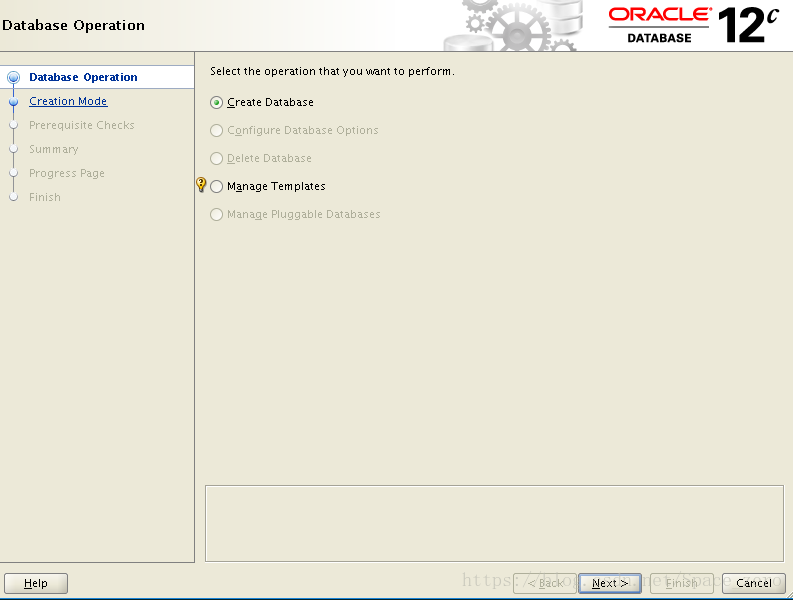Image resolution: width=793 pixels, height=600 pixels.
Task: Click the Prerequisite Checks step
Action: (81, 125)
